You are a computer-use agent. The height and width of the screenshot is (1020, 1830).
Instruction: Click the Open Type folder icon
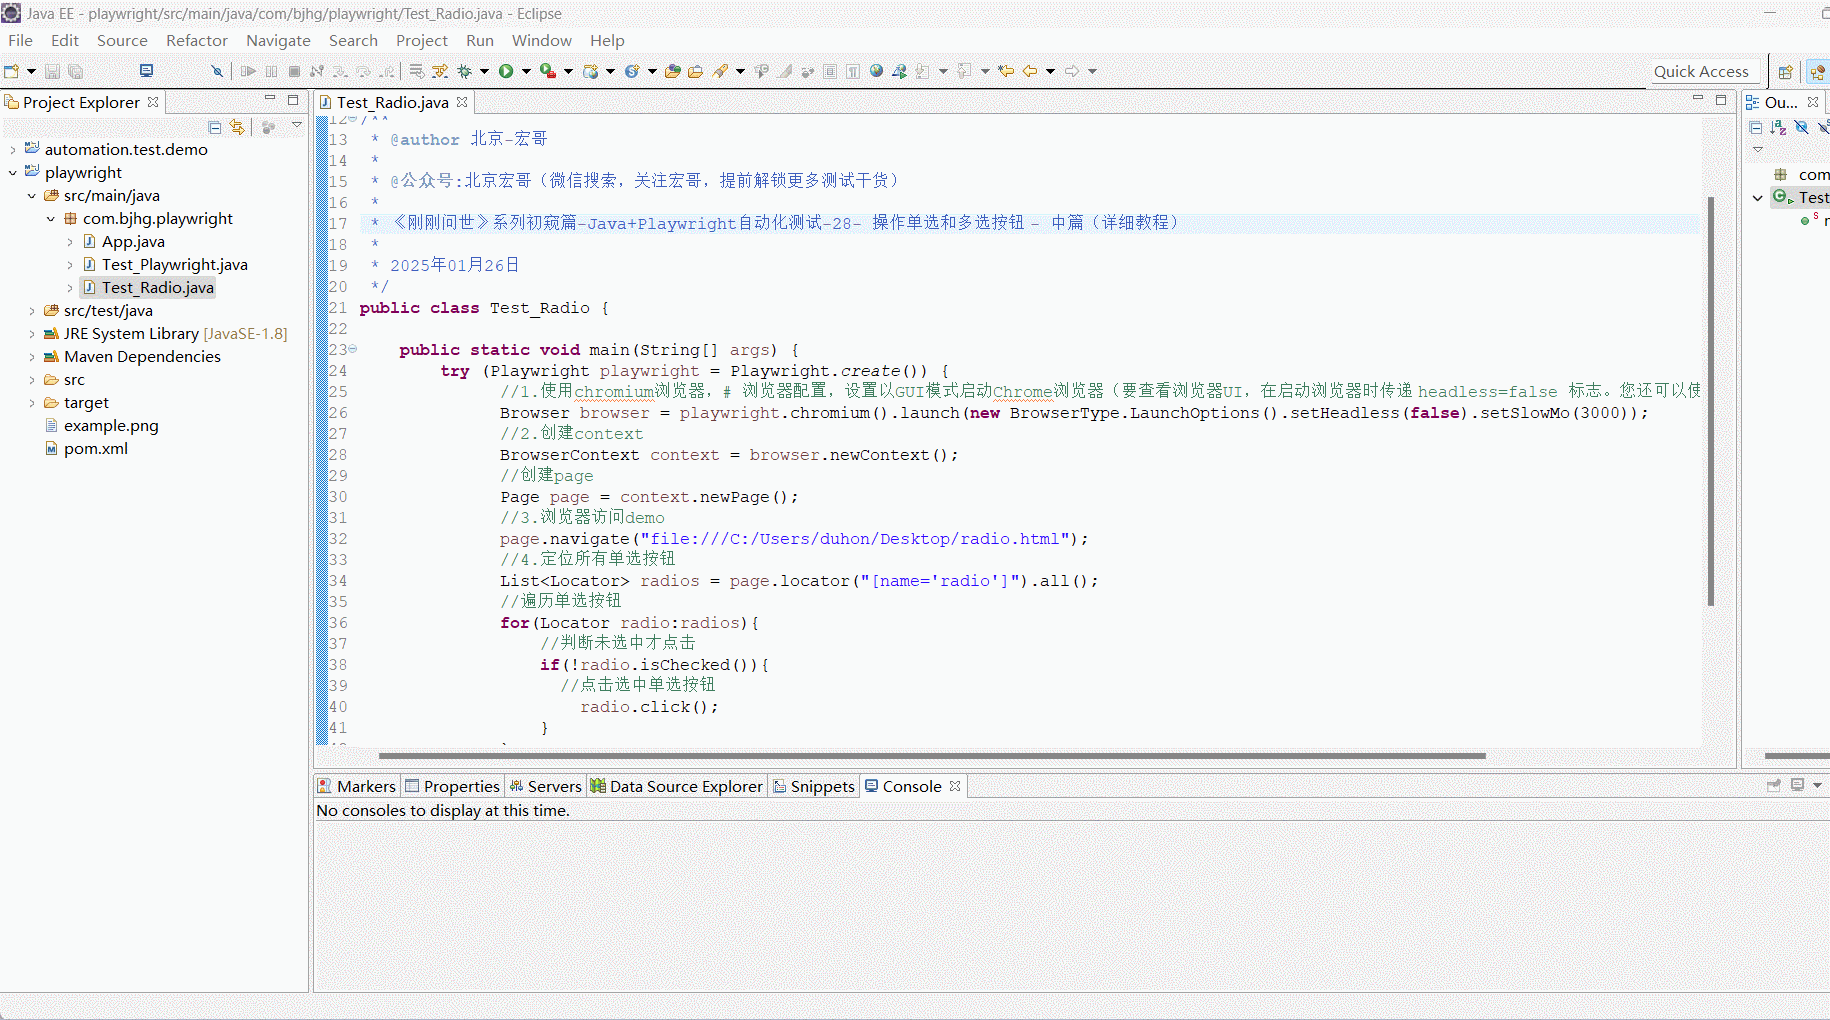[x=673, y=71]
